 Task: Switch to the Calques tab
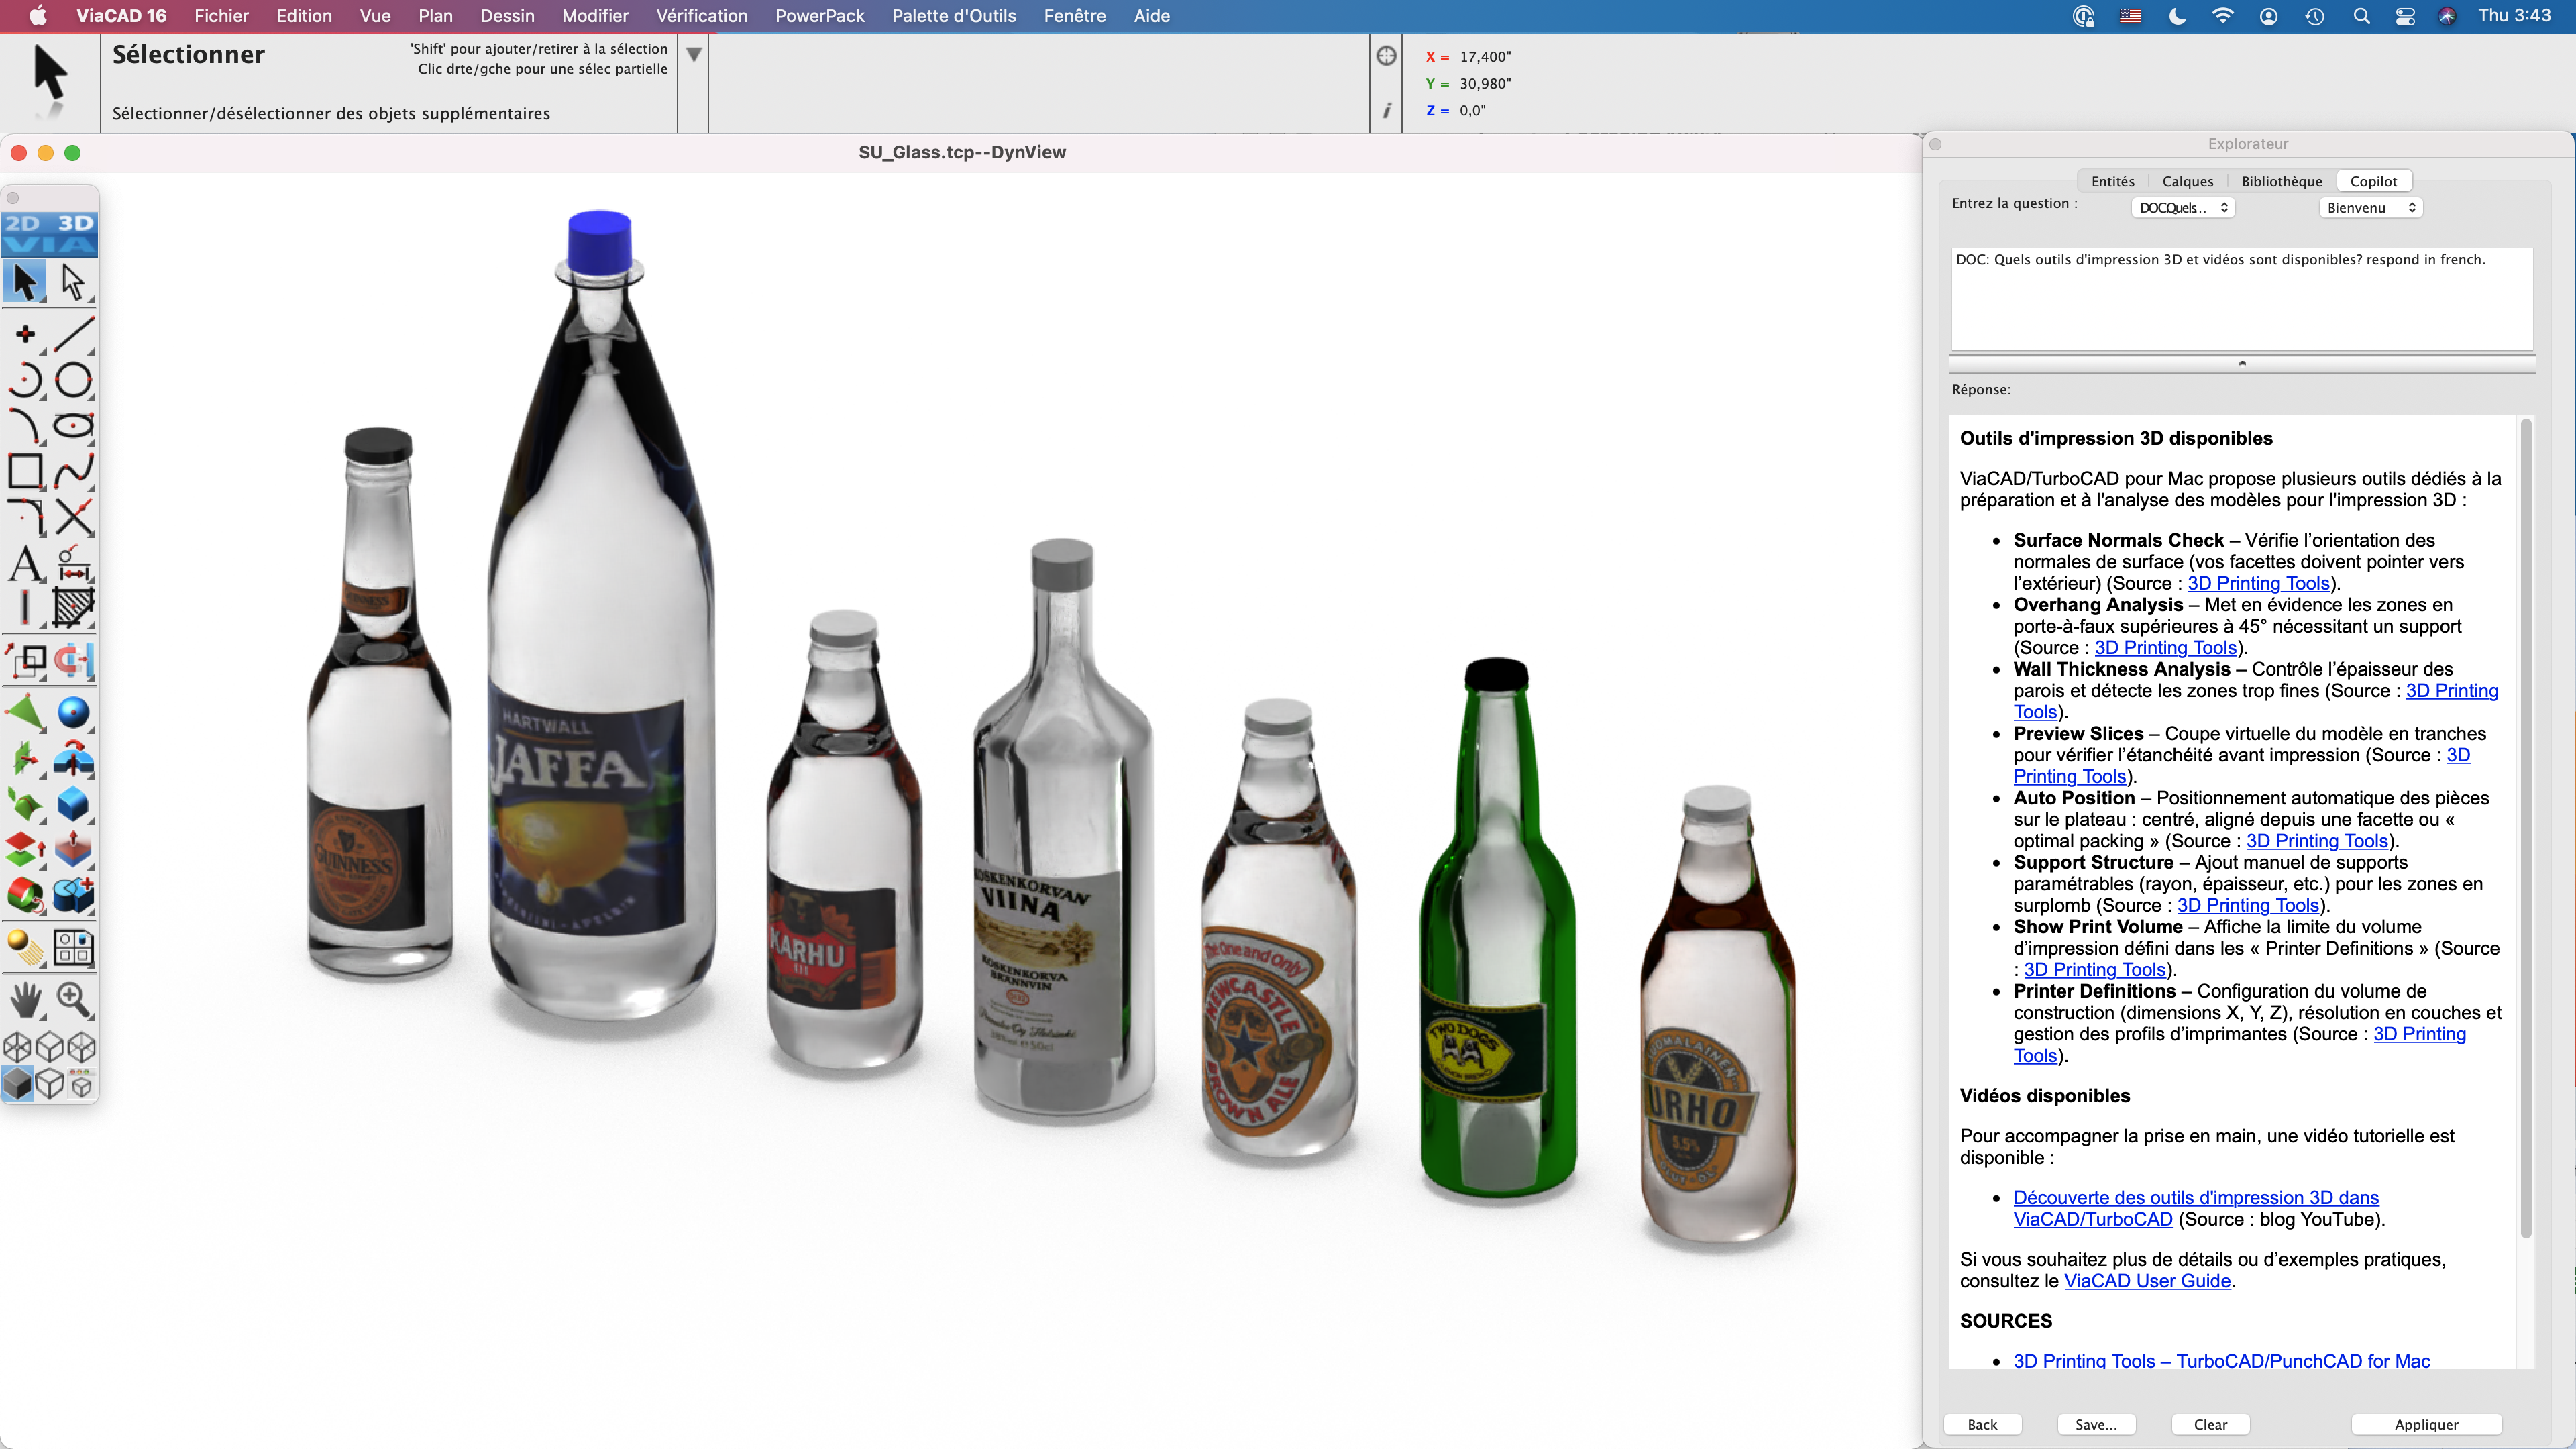pyautogui.click(x=2187, y=181)
